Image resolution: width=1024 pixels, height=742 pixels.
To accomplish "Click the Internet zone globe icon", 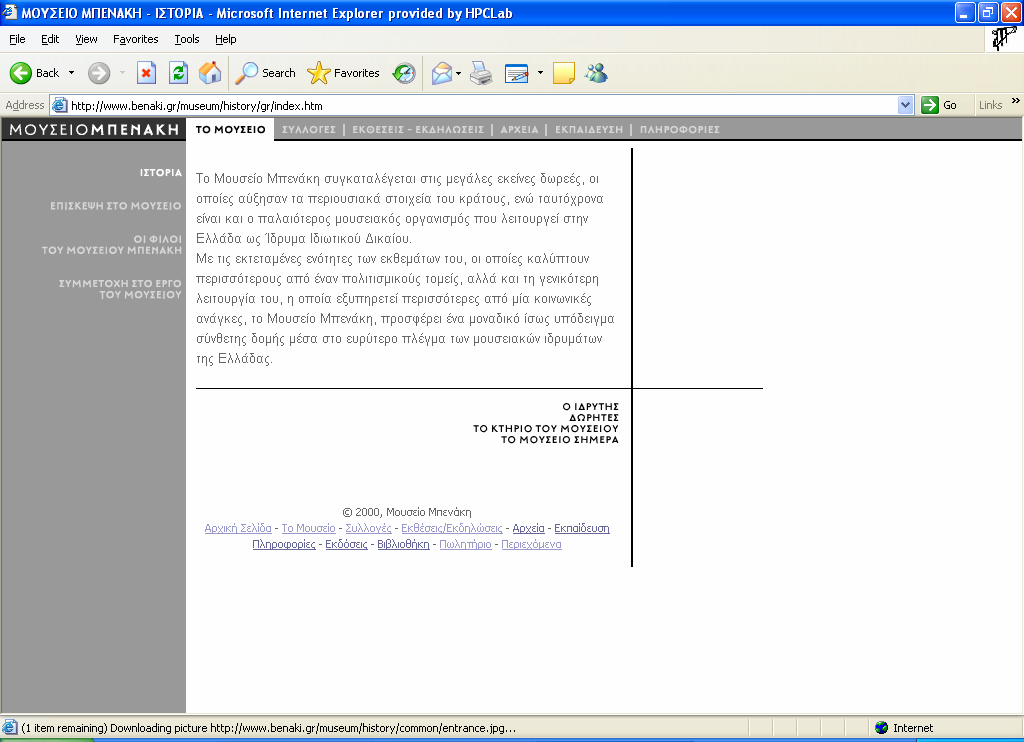I will [x=882, y=728].
